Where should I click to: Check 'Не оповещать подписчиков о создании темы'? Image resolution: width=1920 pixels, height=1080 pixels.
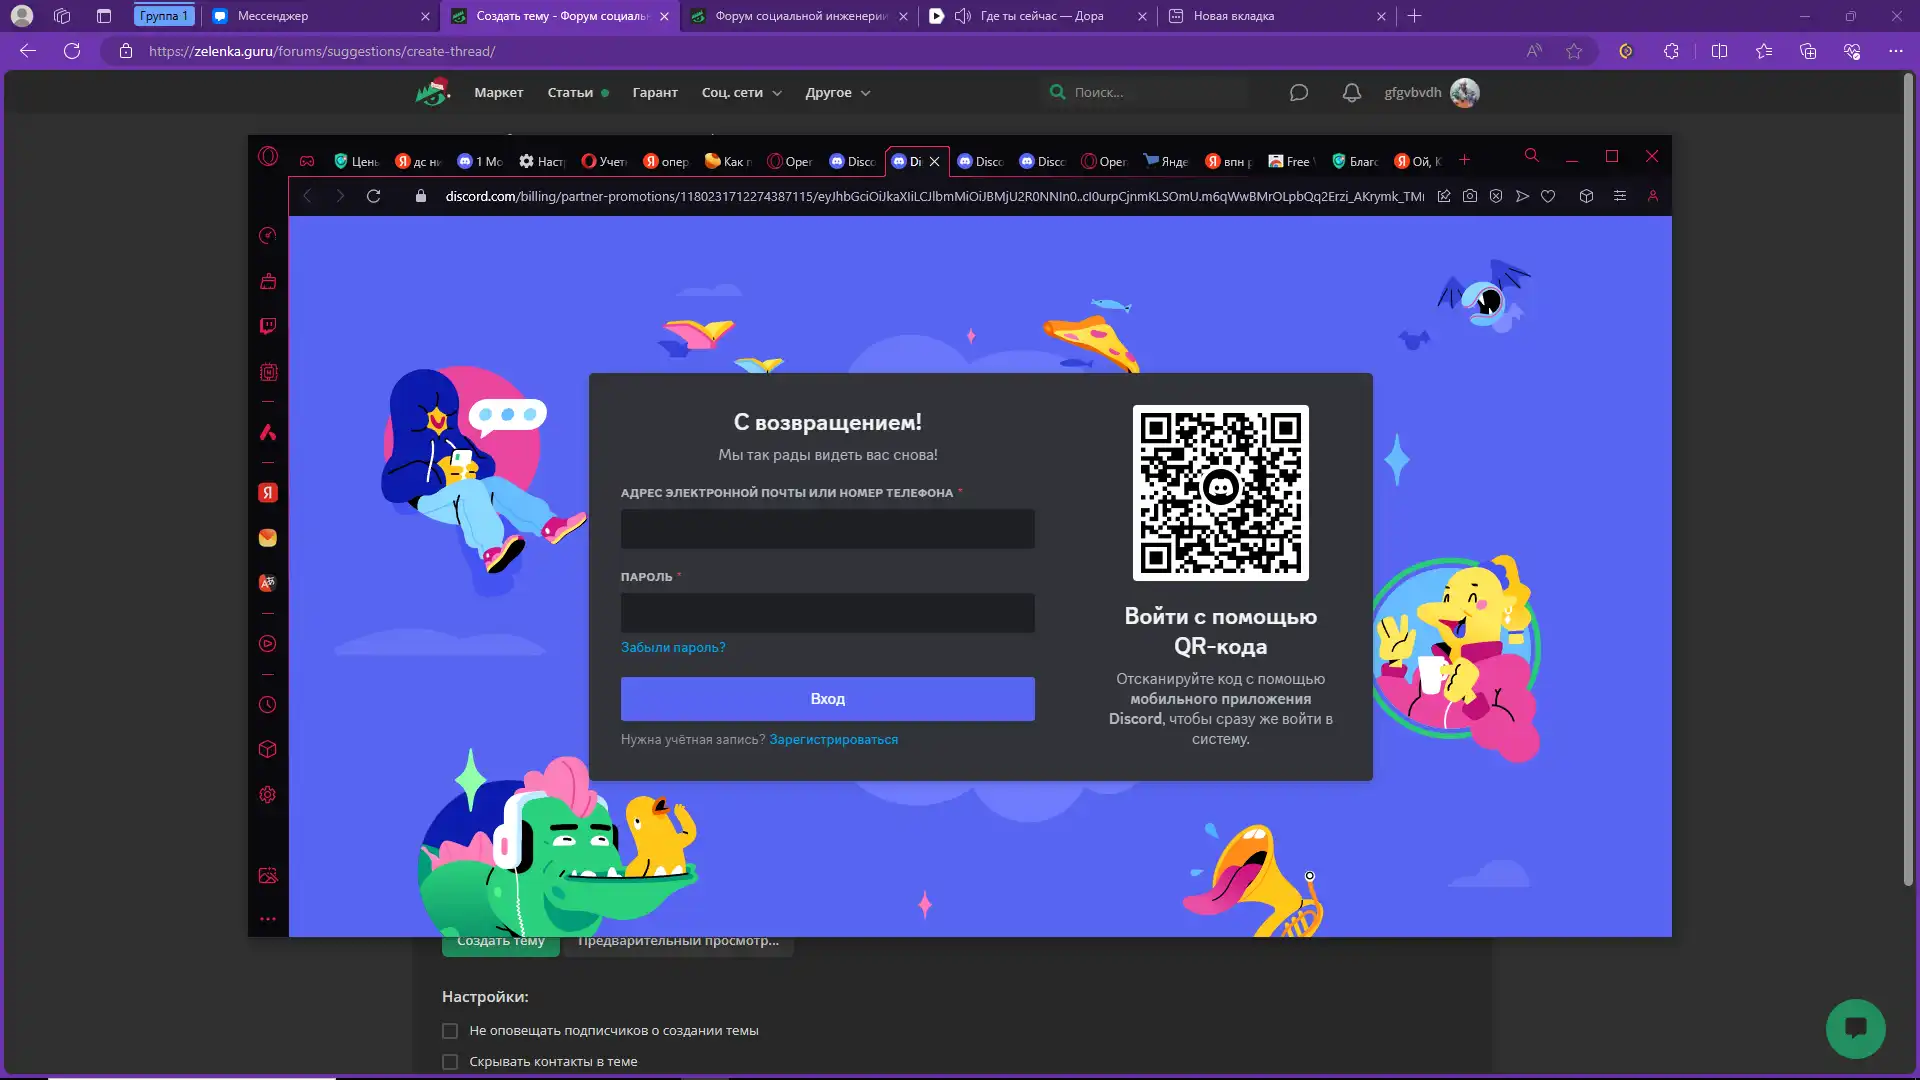(x=450, y=1031)
